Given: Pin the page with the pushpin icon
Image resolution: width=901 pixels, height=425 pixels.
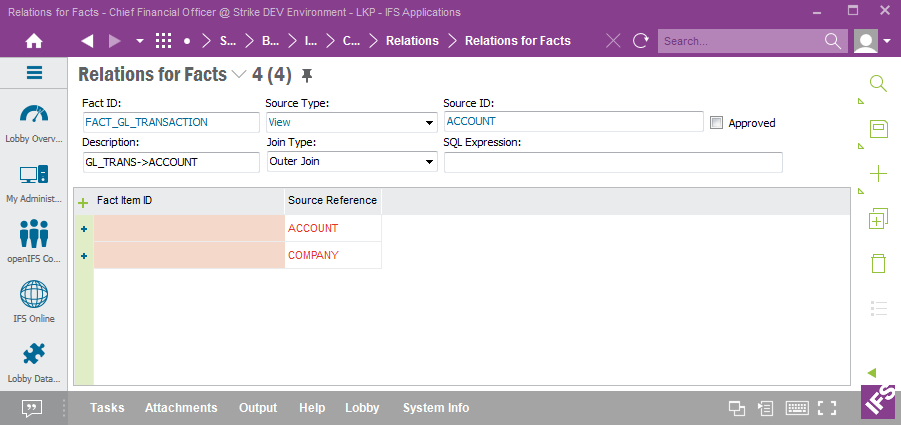Looking at the screenshot, I should click(x=307, y=75).
